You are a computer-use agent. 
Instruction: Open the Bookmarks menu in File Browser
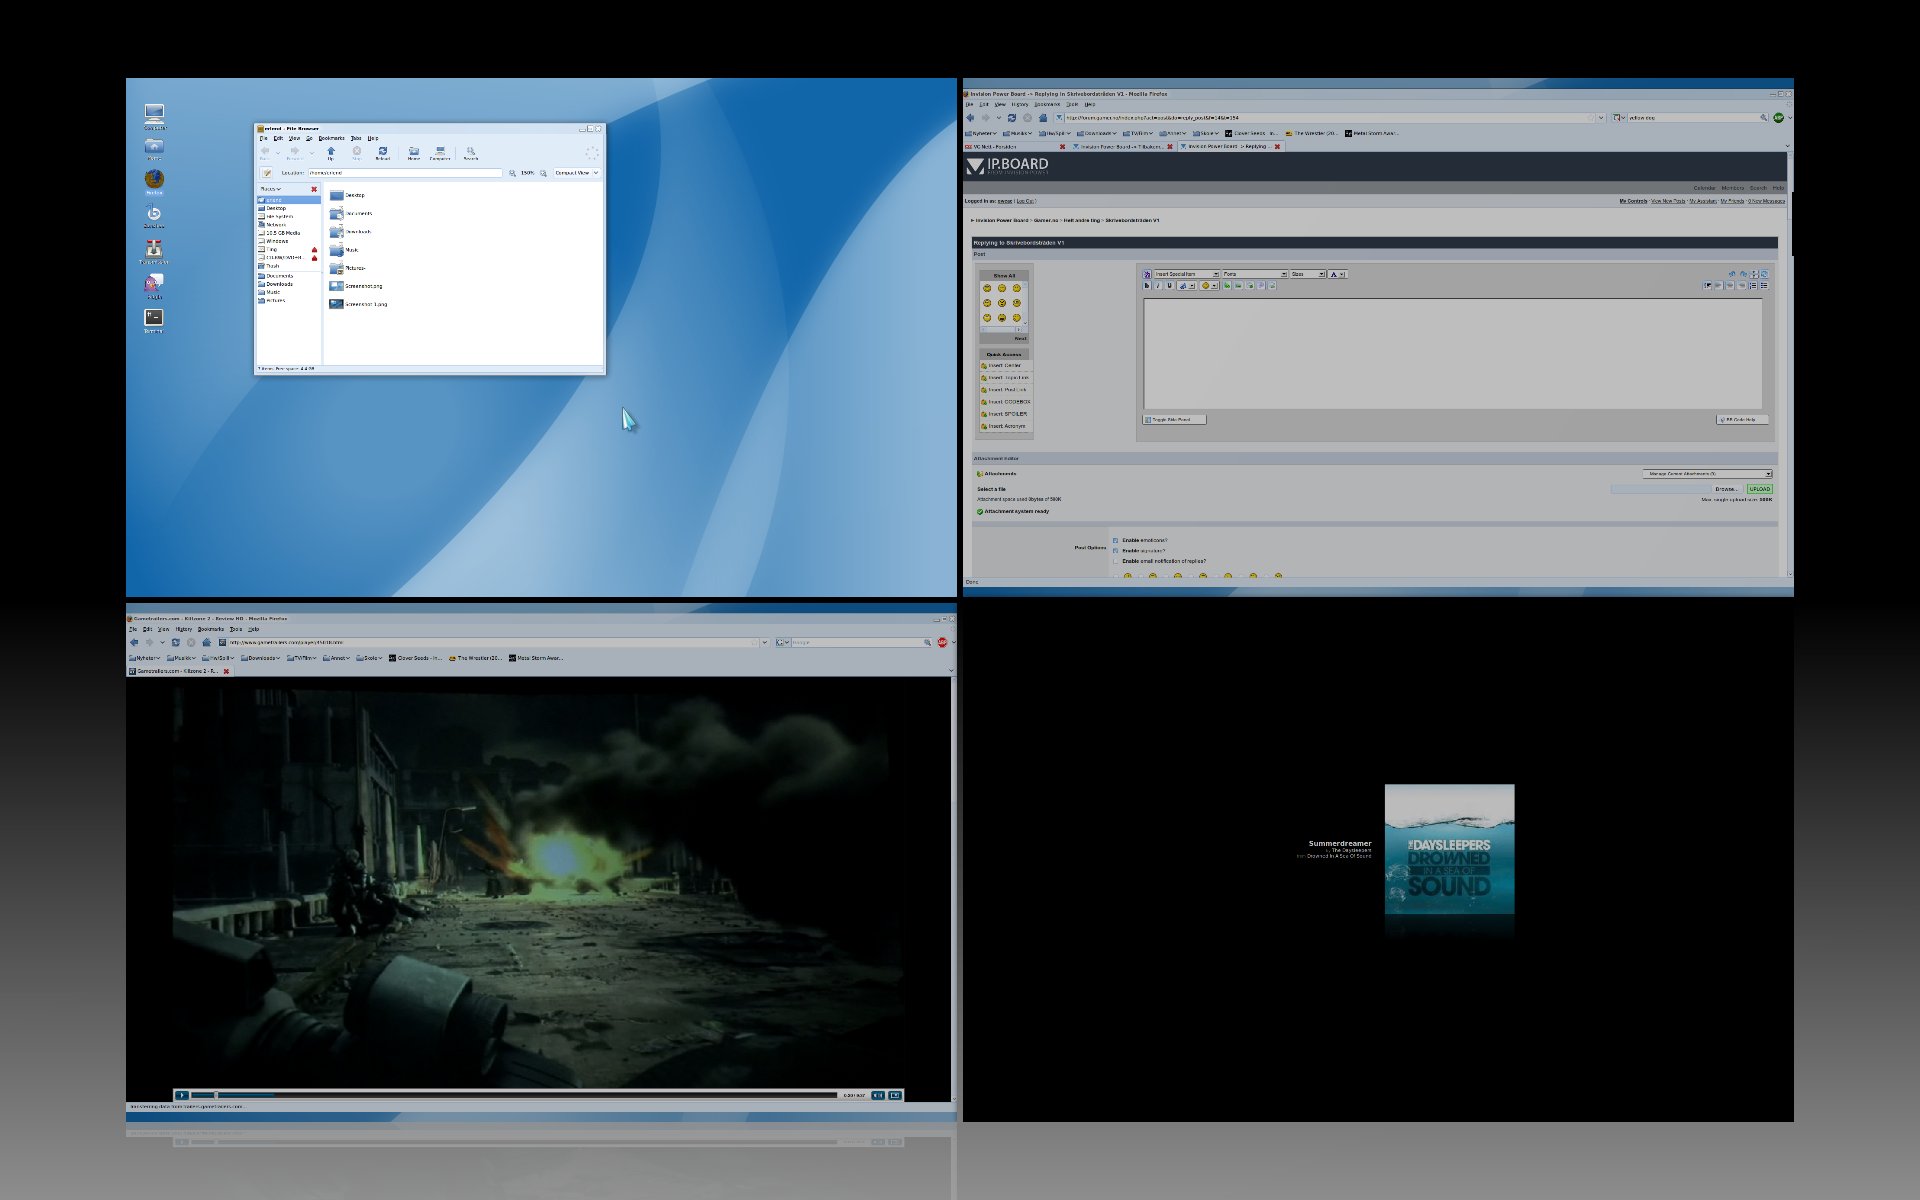pyautogui.click(x=331, y=138)
